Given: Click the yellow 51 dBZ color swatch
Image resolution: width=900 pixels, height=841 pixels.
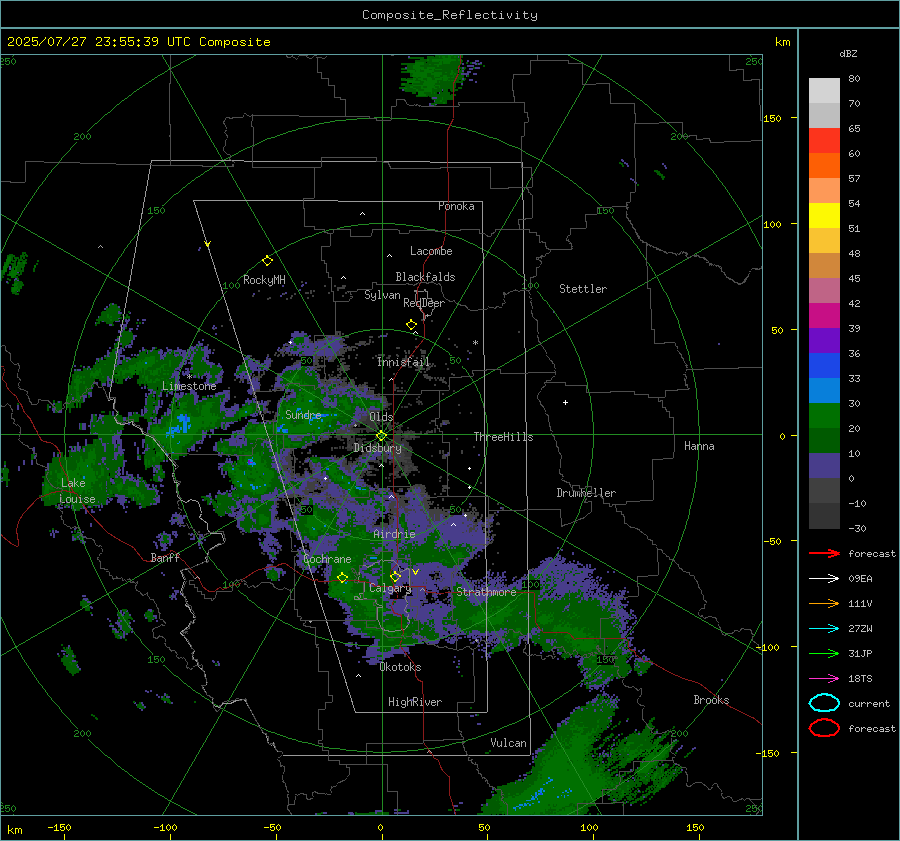Looking at the screenshot, I should [x=824, y=216].
